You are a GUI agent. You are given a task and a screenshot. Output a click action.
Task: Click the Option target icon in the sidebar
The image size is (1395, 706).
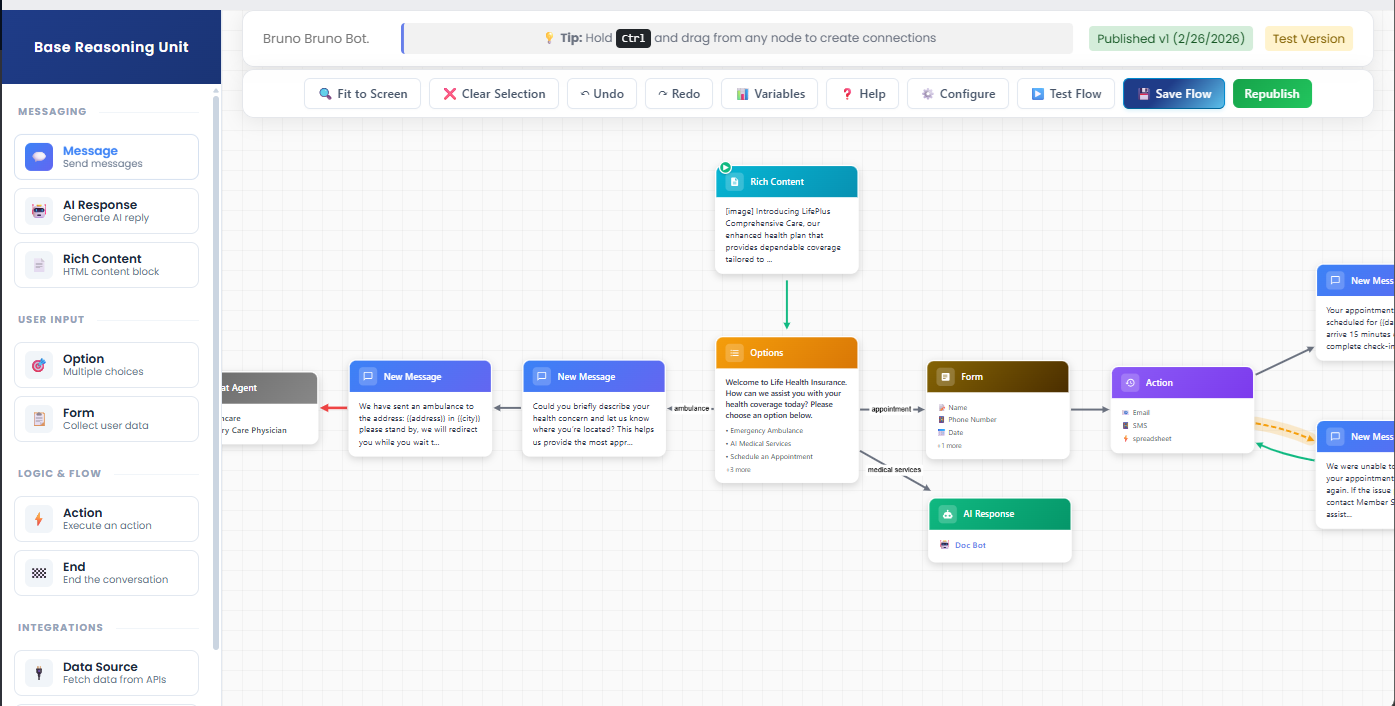pyautogui.click(x=39, y=365)
